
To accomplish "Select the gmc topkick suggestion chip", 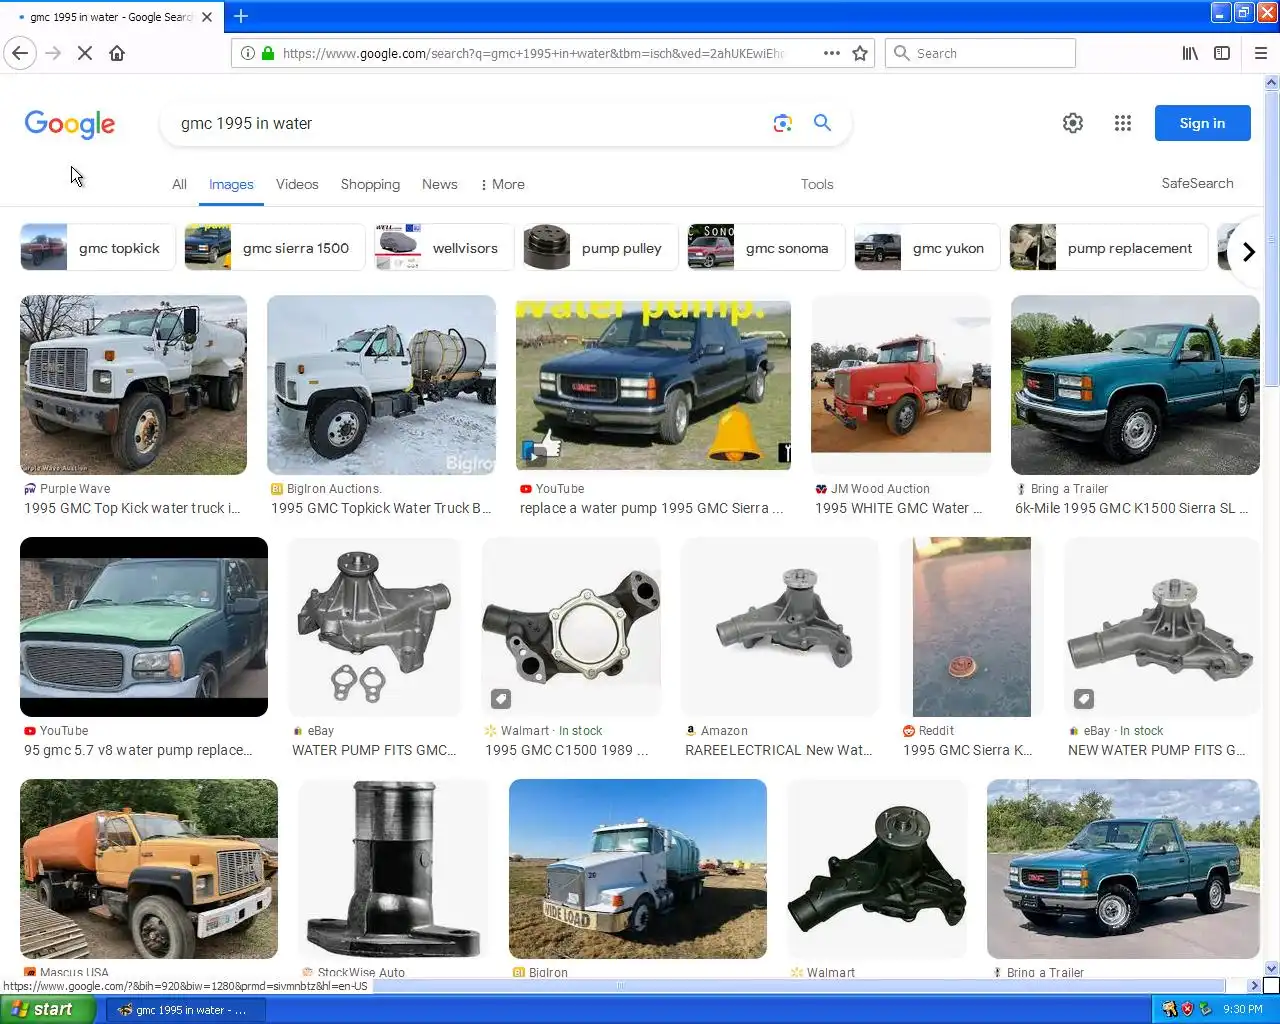I will pos(98,248).
